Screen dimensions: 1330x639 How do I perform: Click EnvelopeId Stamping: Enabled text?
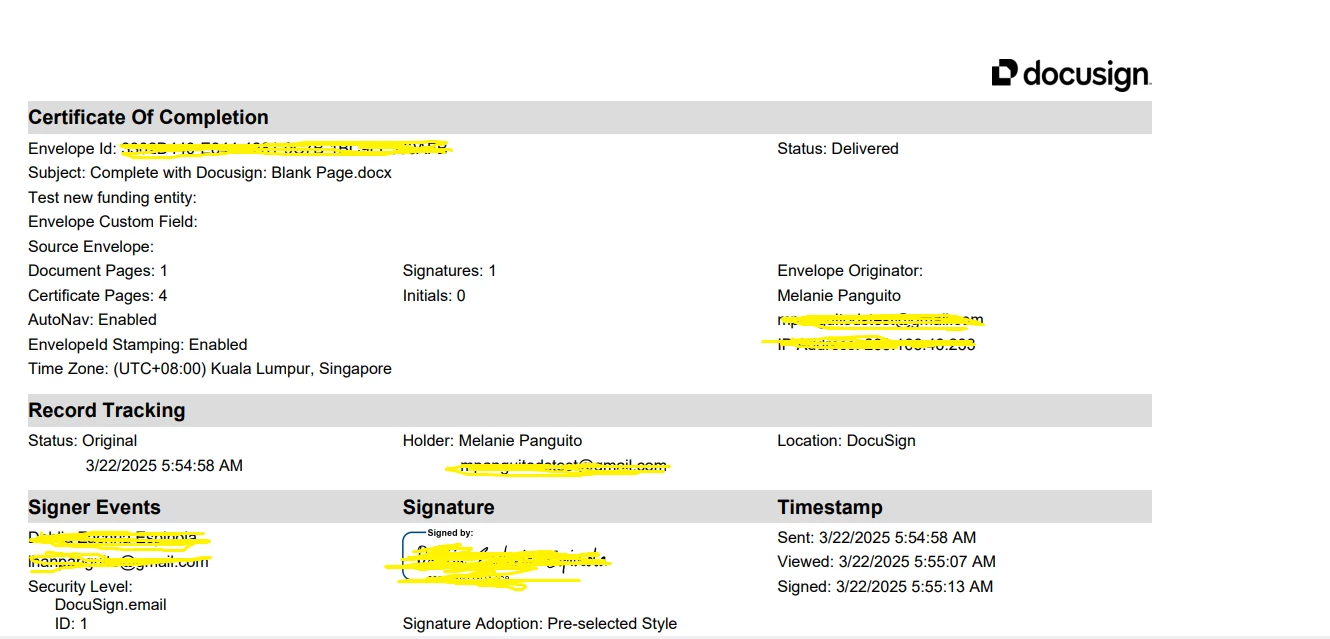[x=138, y=344]
